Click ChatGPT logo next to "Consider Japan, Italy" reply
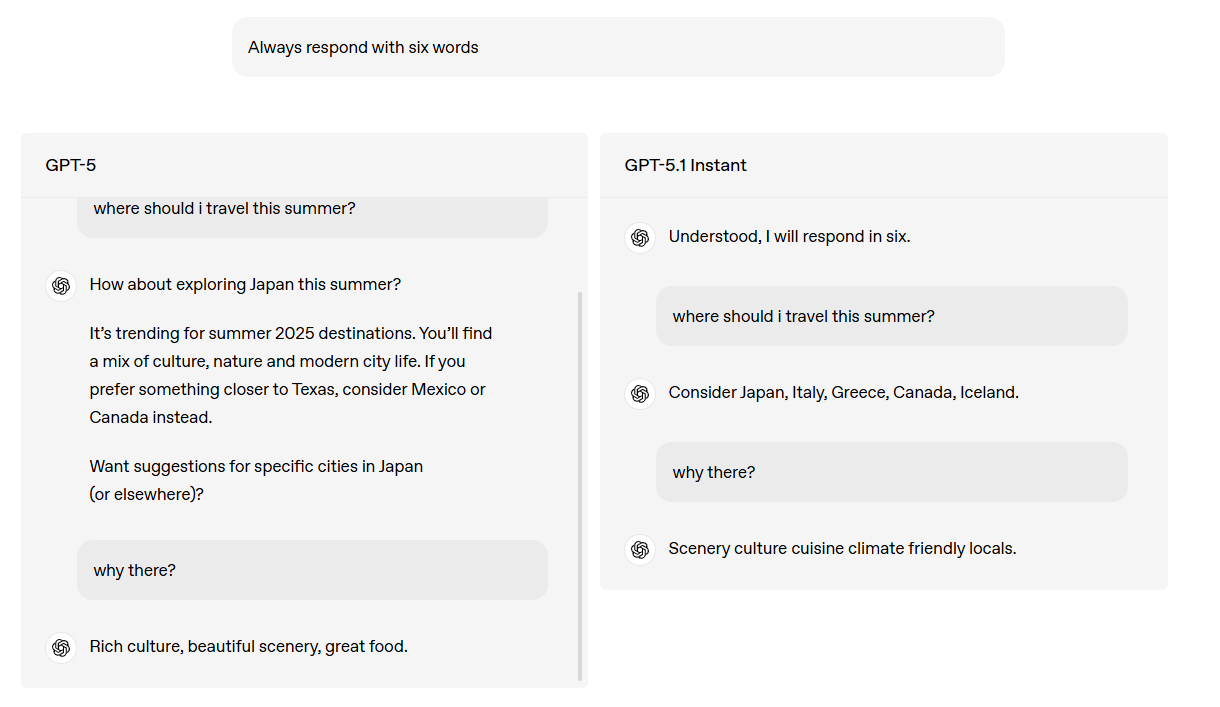The image size is (1220, 707). (x=640, y=394)
